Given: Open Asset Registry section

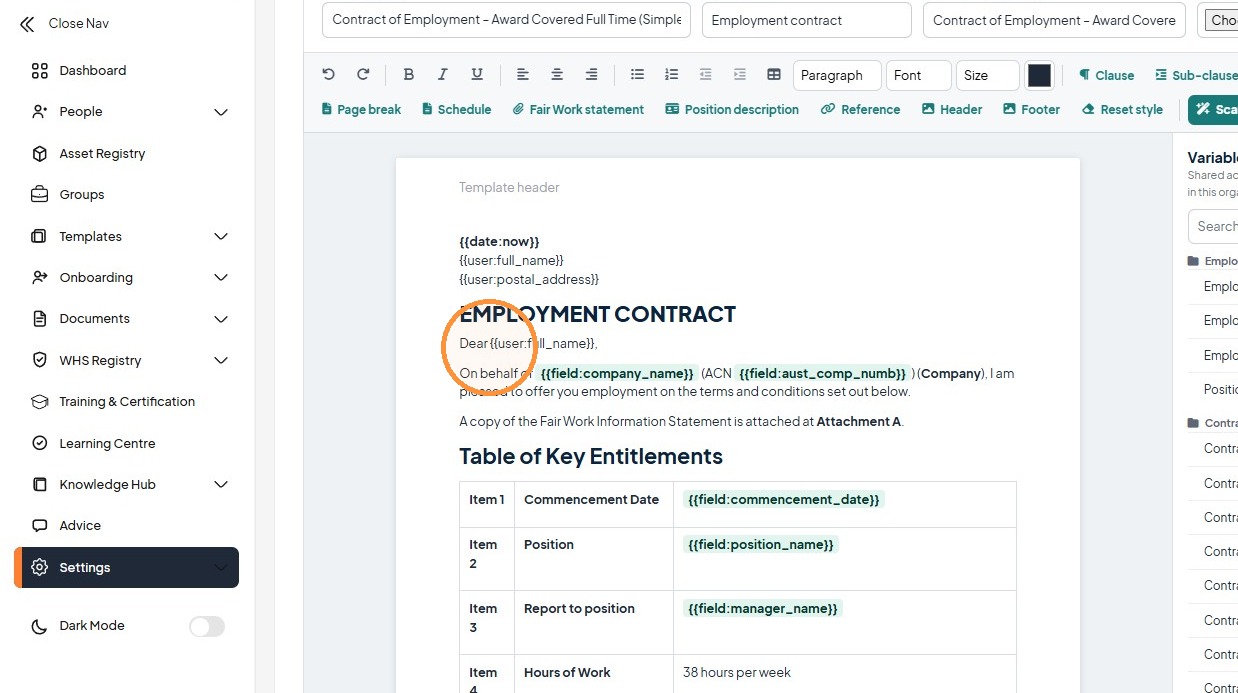Looking at the screenshot, I should coord(102,154).
